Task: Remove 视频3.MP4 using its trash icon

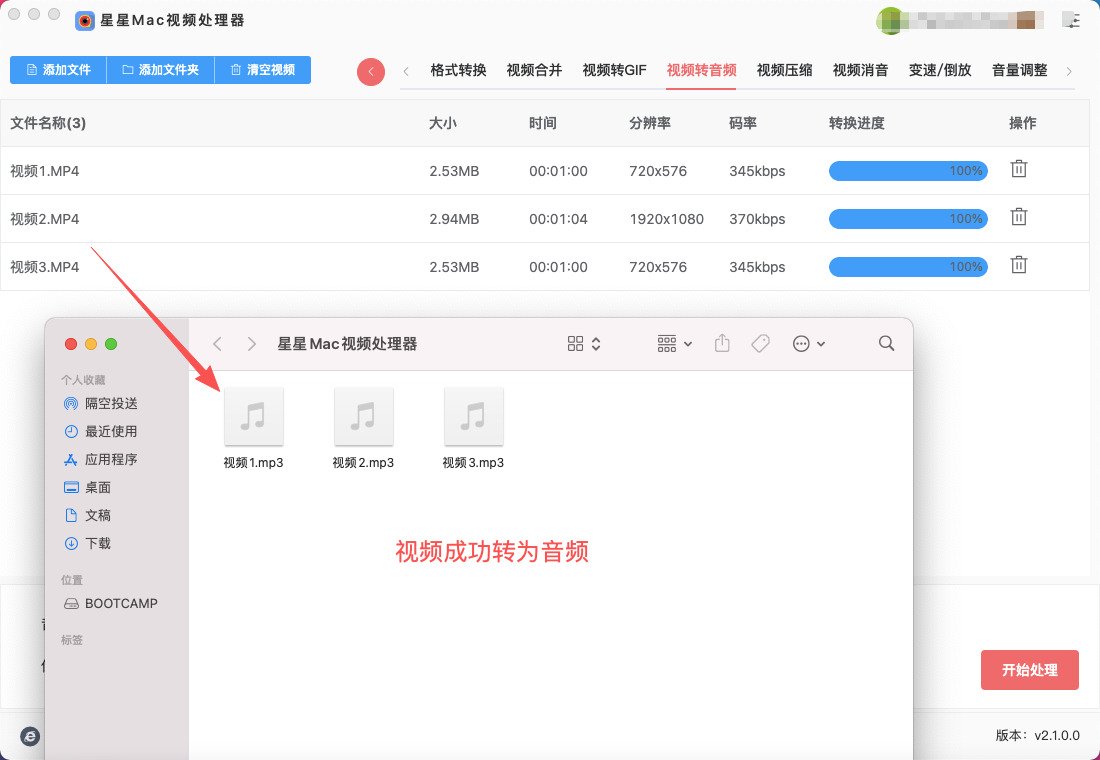Action: (x=1018, y=265)
